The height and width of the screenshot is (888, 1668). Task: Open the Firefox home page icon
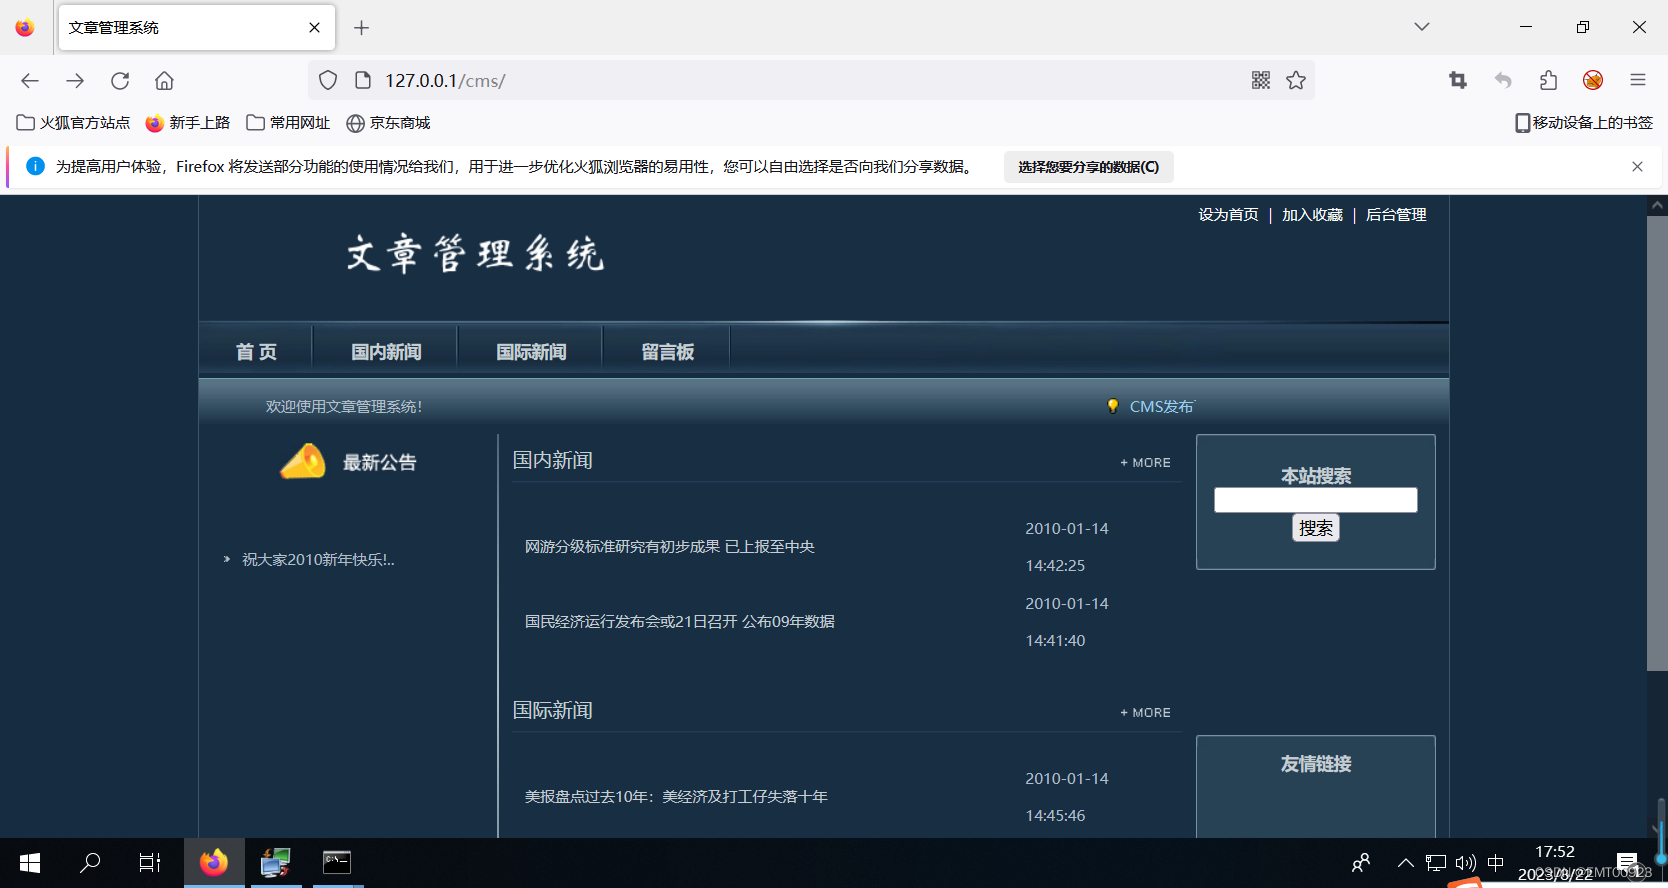[165, 81]
